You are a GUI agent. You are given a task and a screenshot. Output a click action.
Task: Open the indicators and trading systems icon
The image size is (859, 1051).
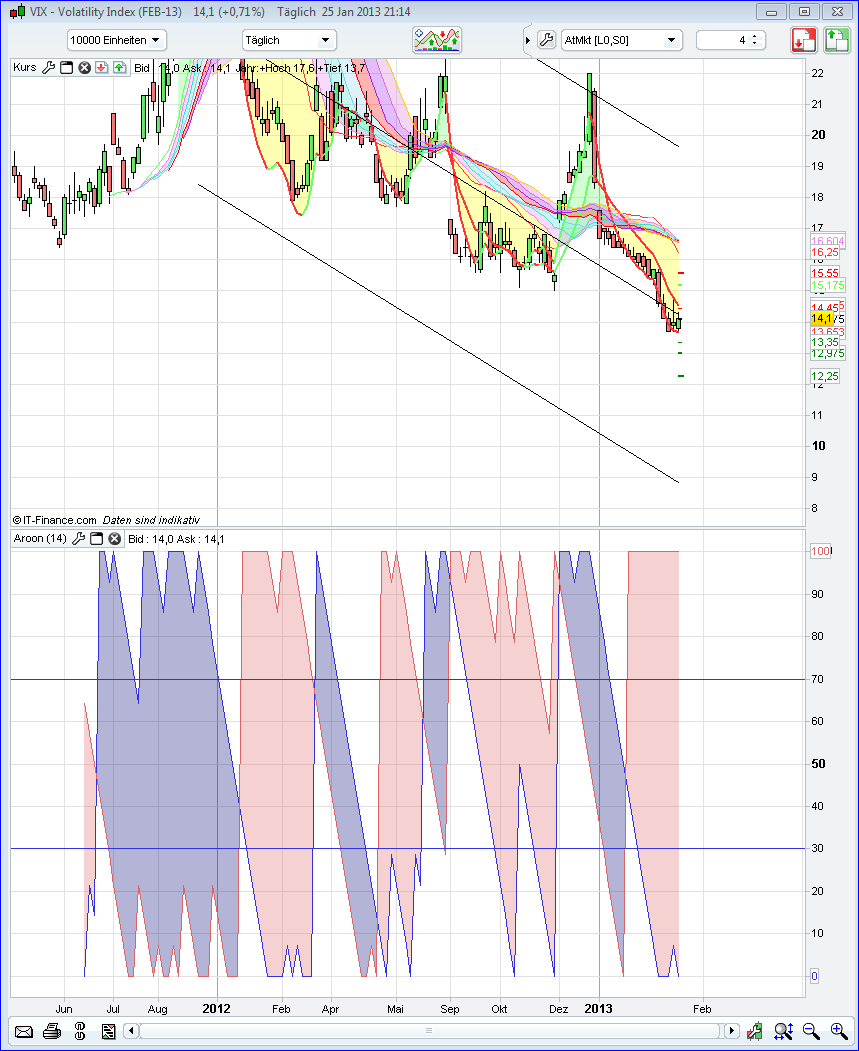[437, 40]
